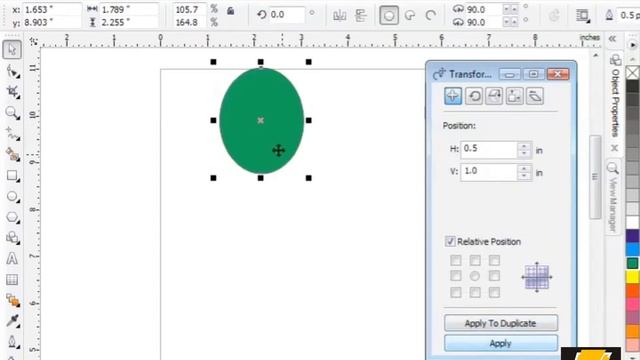Check the top-center anchor box

(475, 260)
